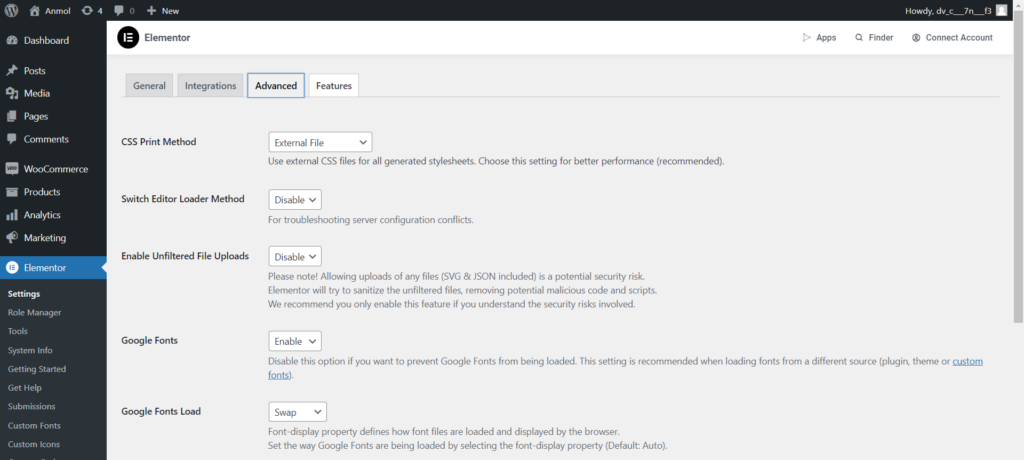Click the Elementor round logo
The height and width of the screenshot is (460, 1024).
[128, 37]
